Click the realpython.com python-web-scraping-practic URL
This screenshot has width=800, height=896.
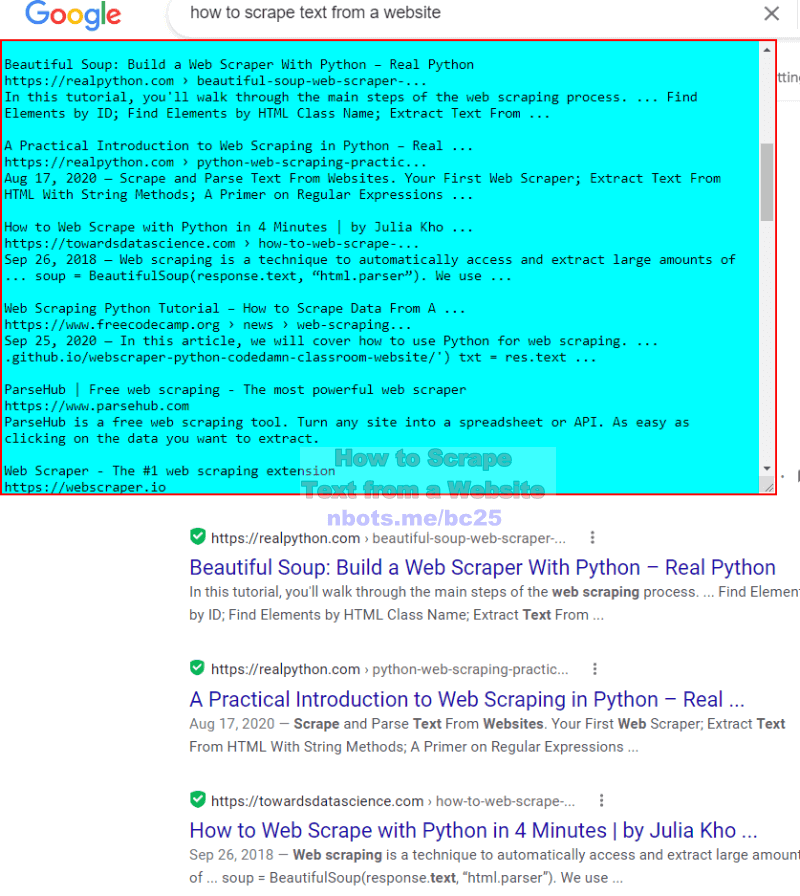click(390, 669)
